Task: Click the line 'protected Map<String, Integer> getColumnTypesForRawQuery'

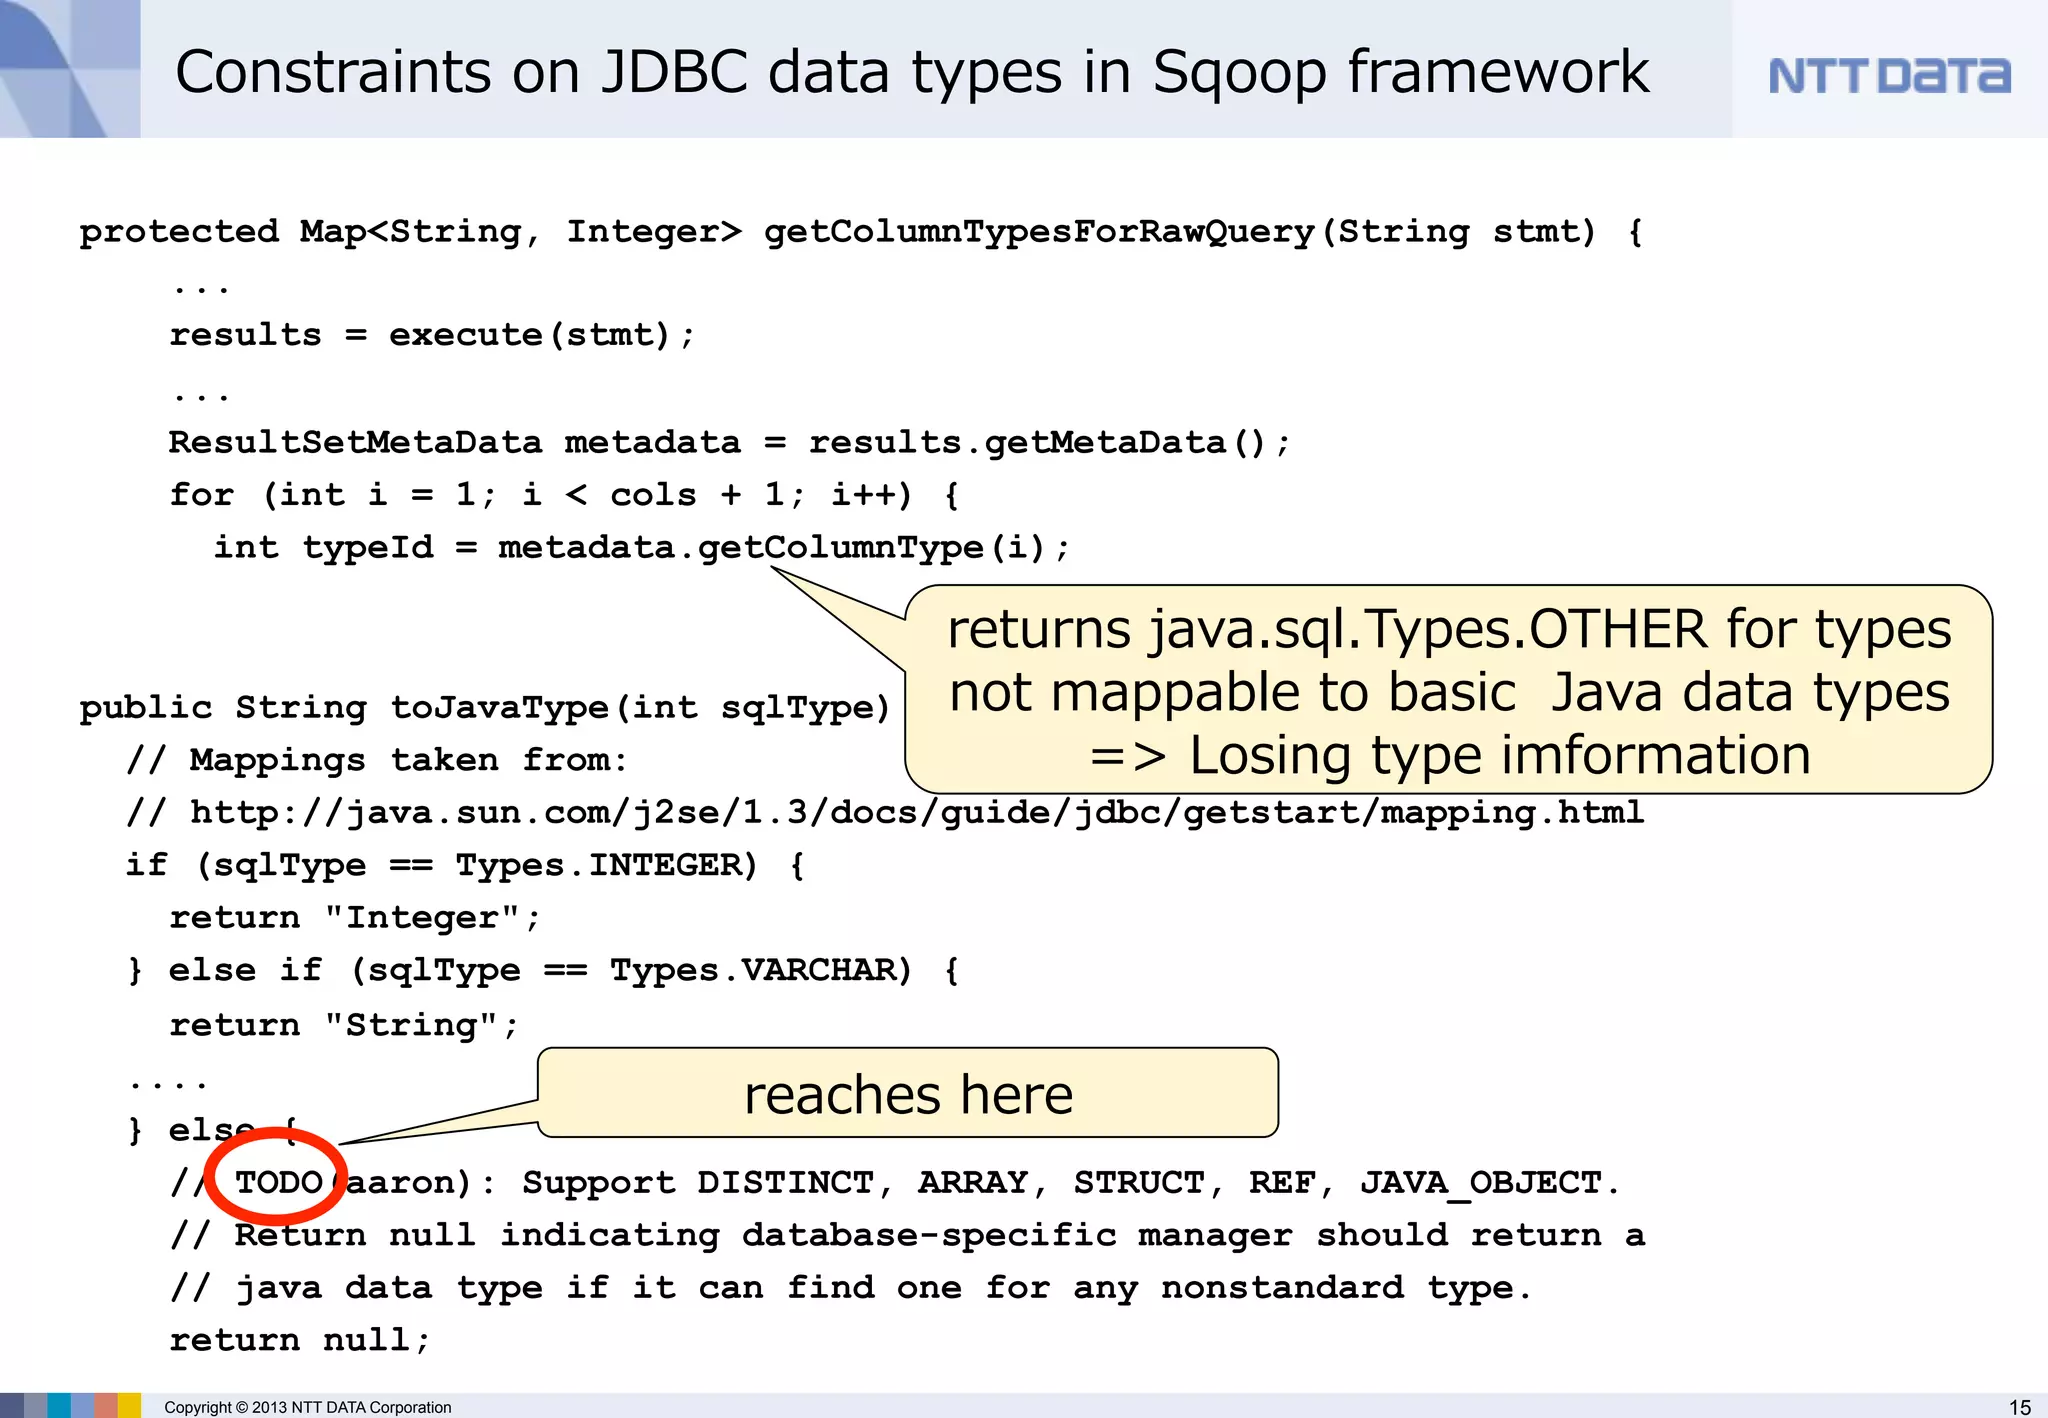Action: click(861, 232)
